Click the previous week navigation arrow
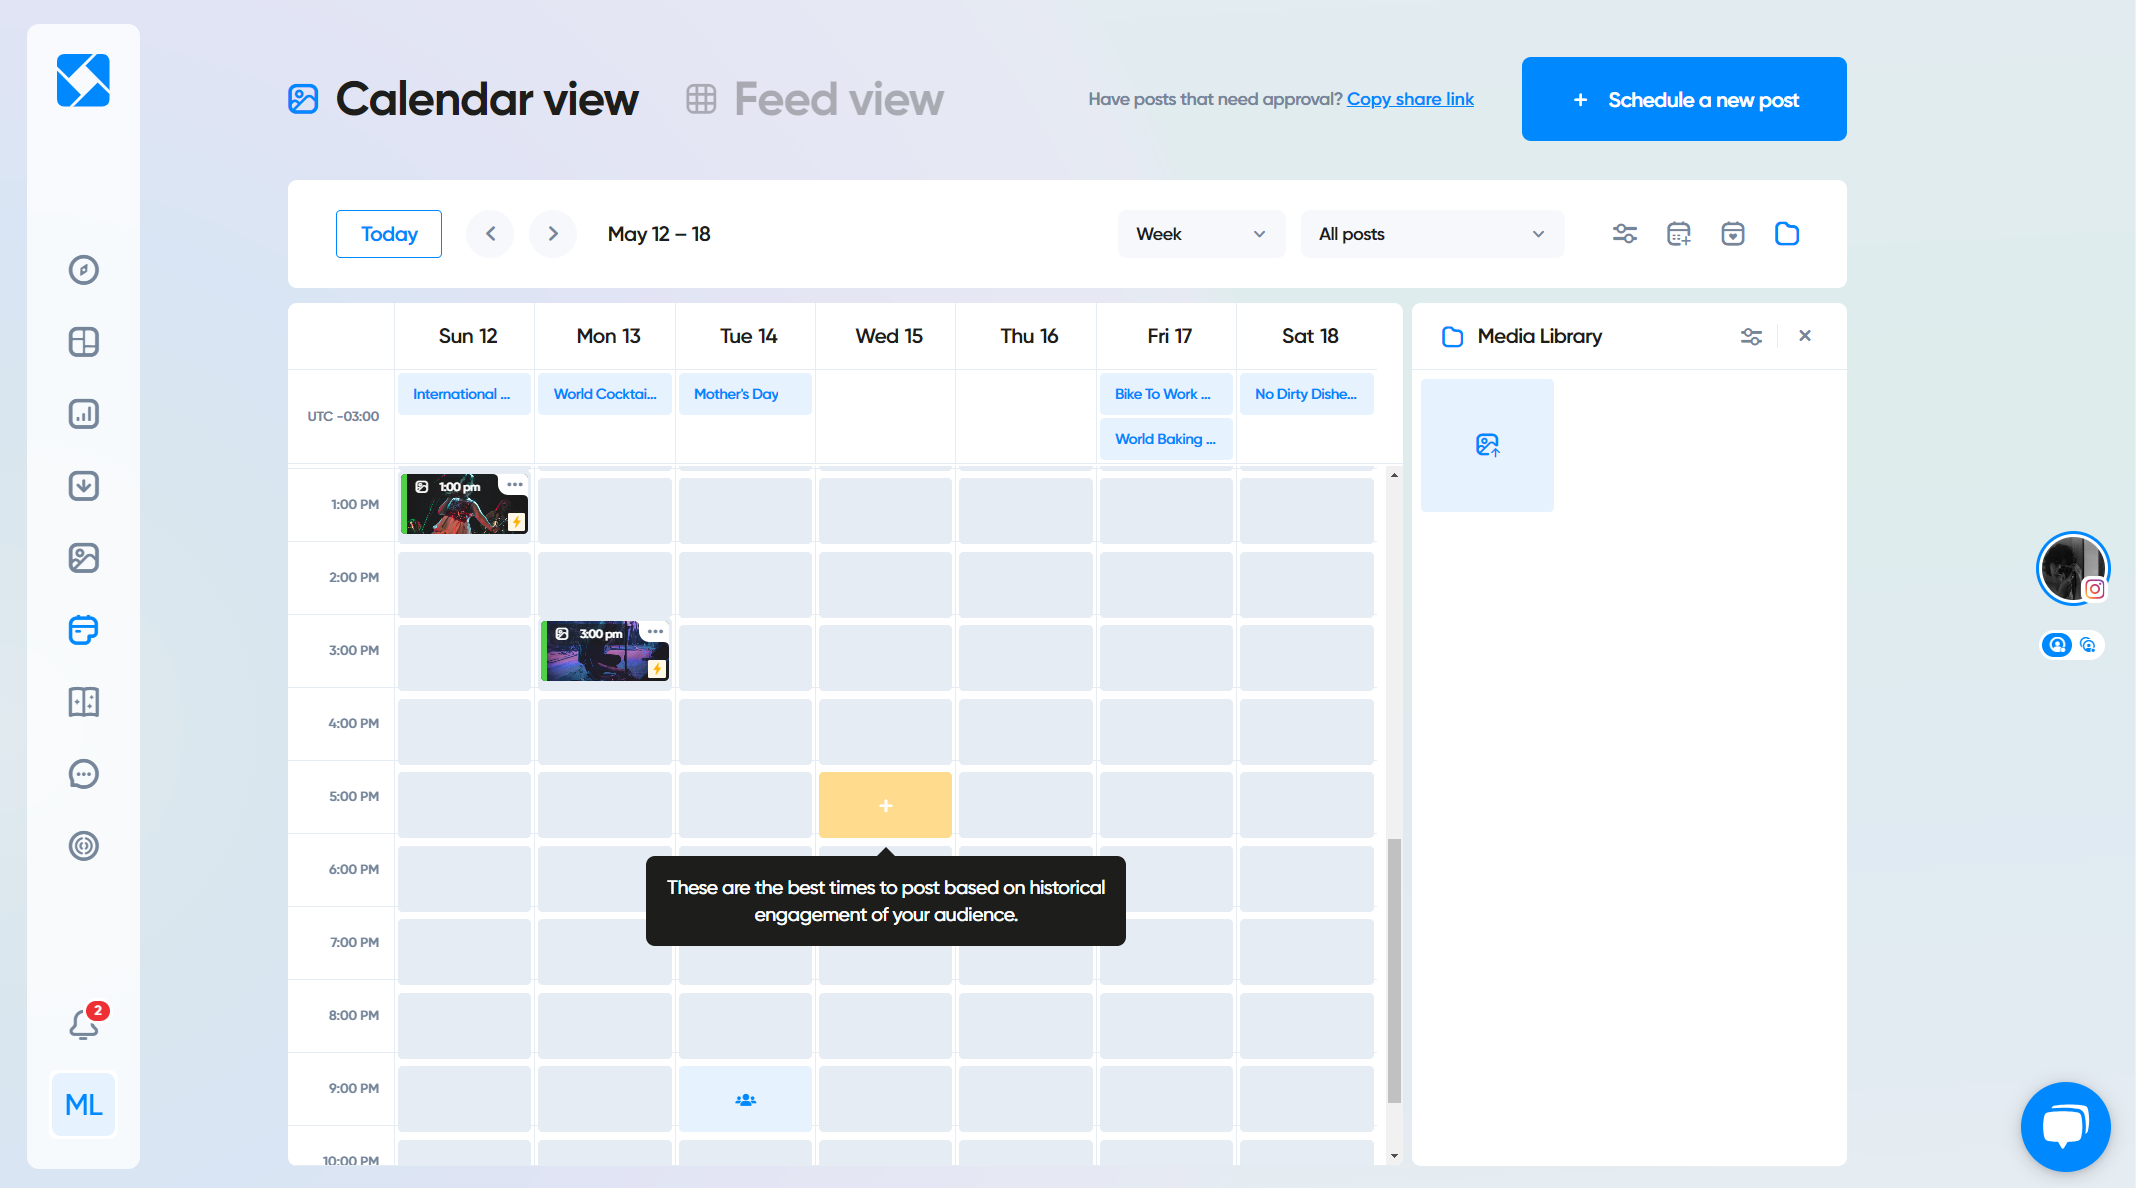Image resolution: width=2136 pixels, height=1188 pixels. 494,233
